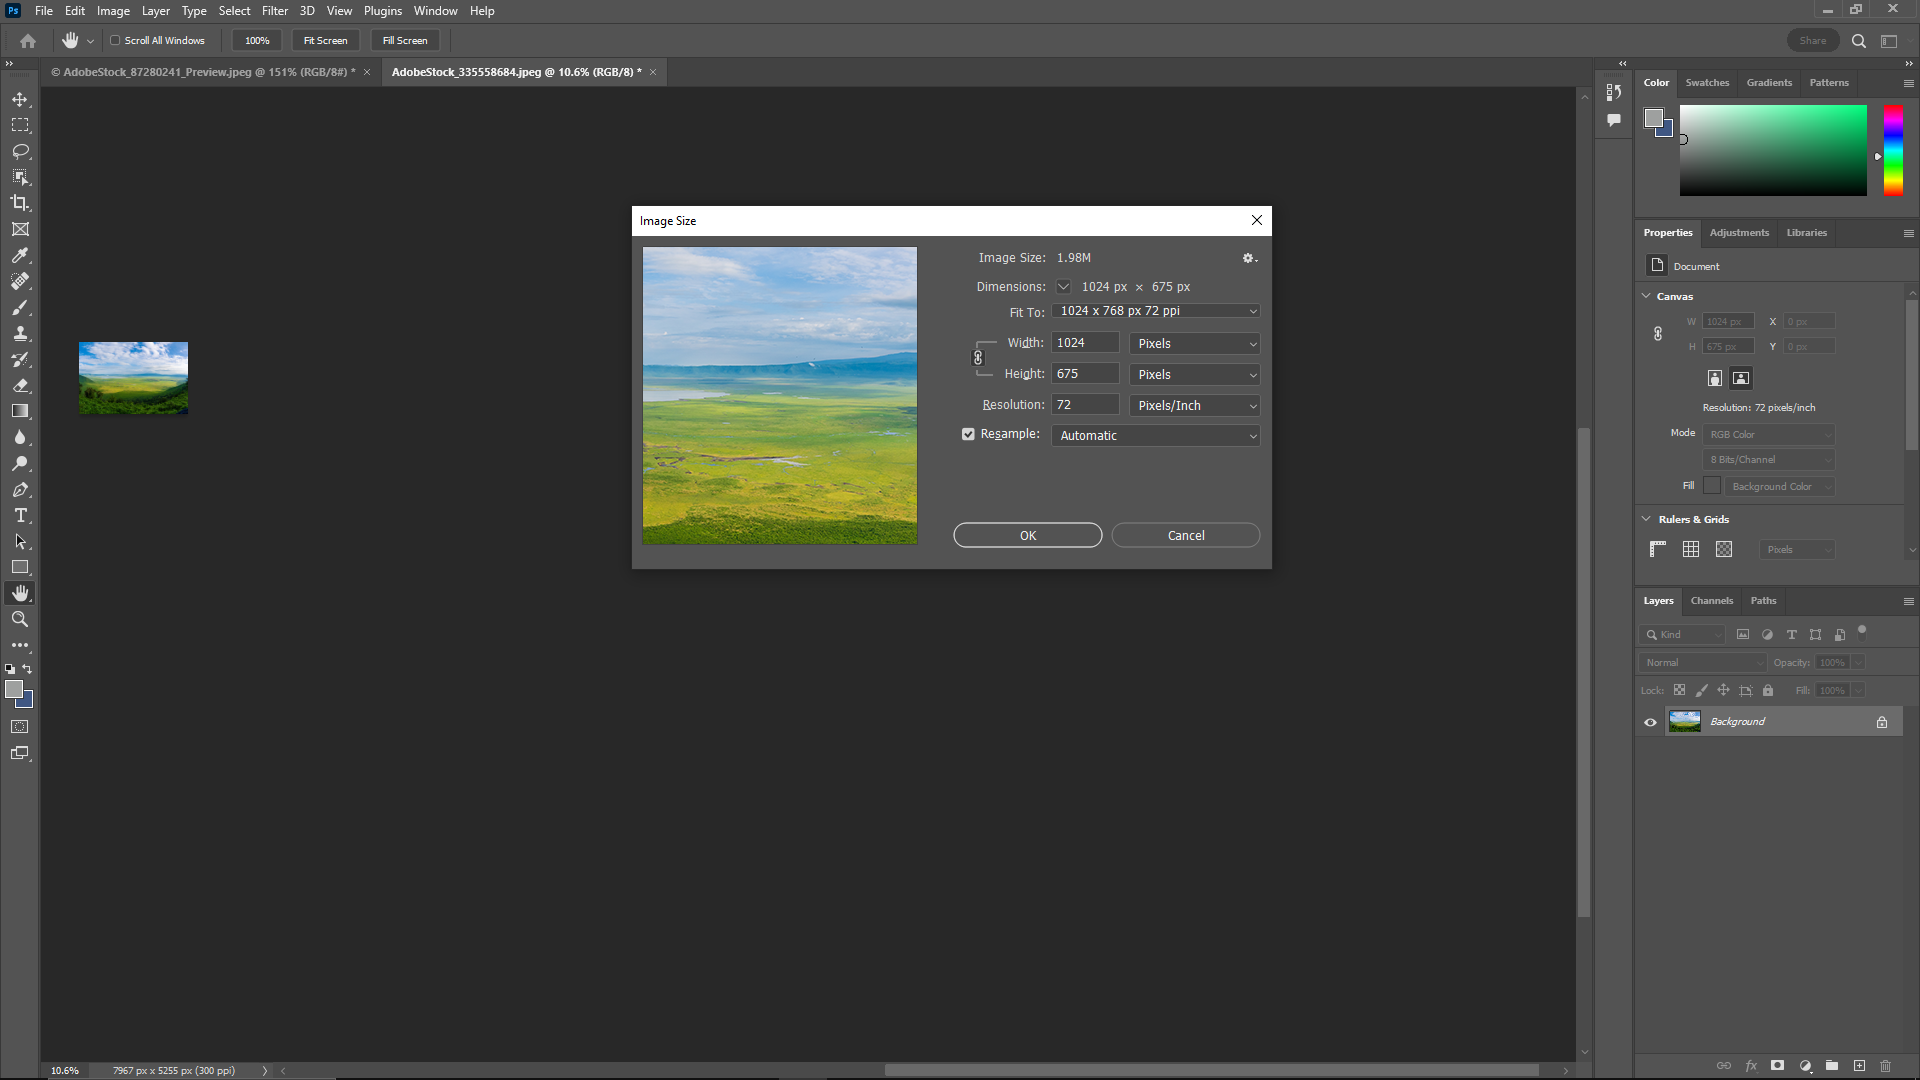Select the Brush tool
Viewport: 1920px width, 1080px height.
pyautogui.click(x=20, y=307)
